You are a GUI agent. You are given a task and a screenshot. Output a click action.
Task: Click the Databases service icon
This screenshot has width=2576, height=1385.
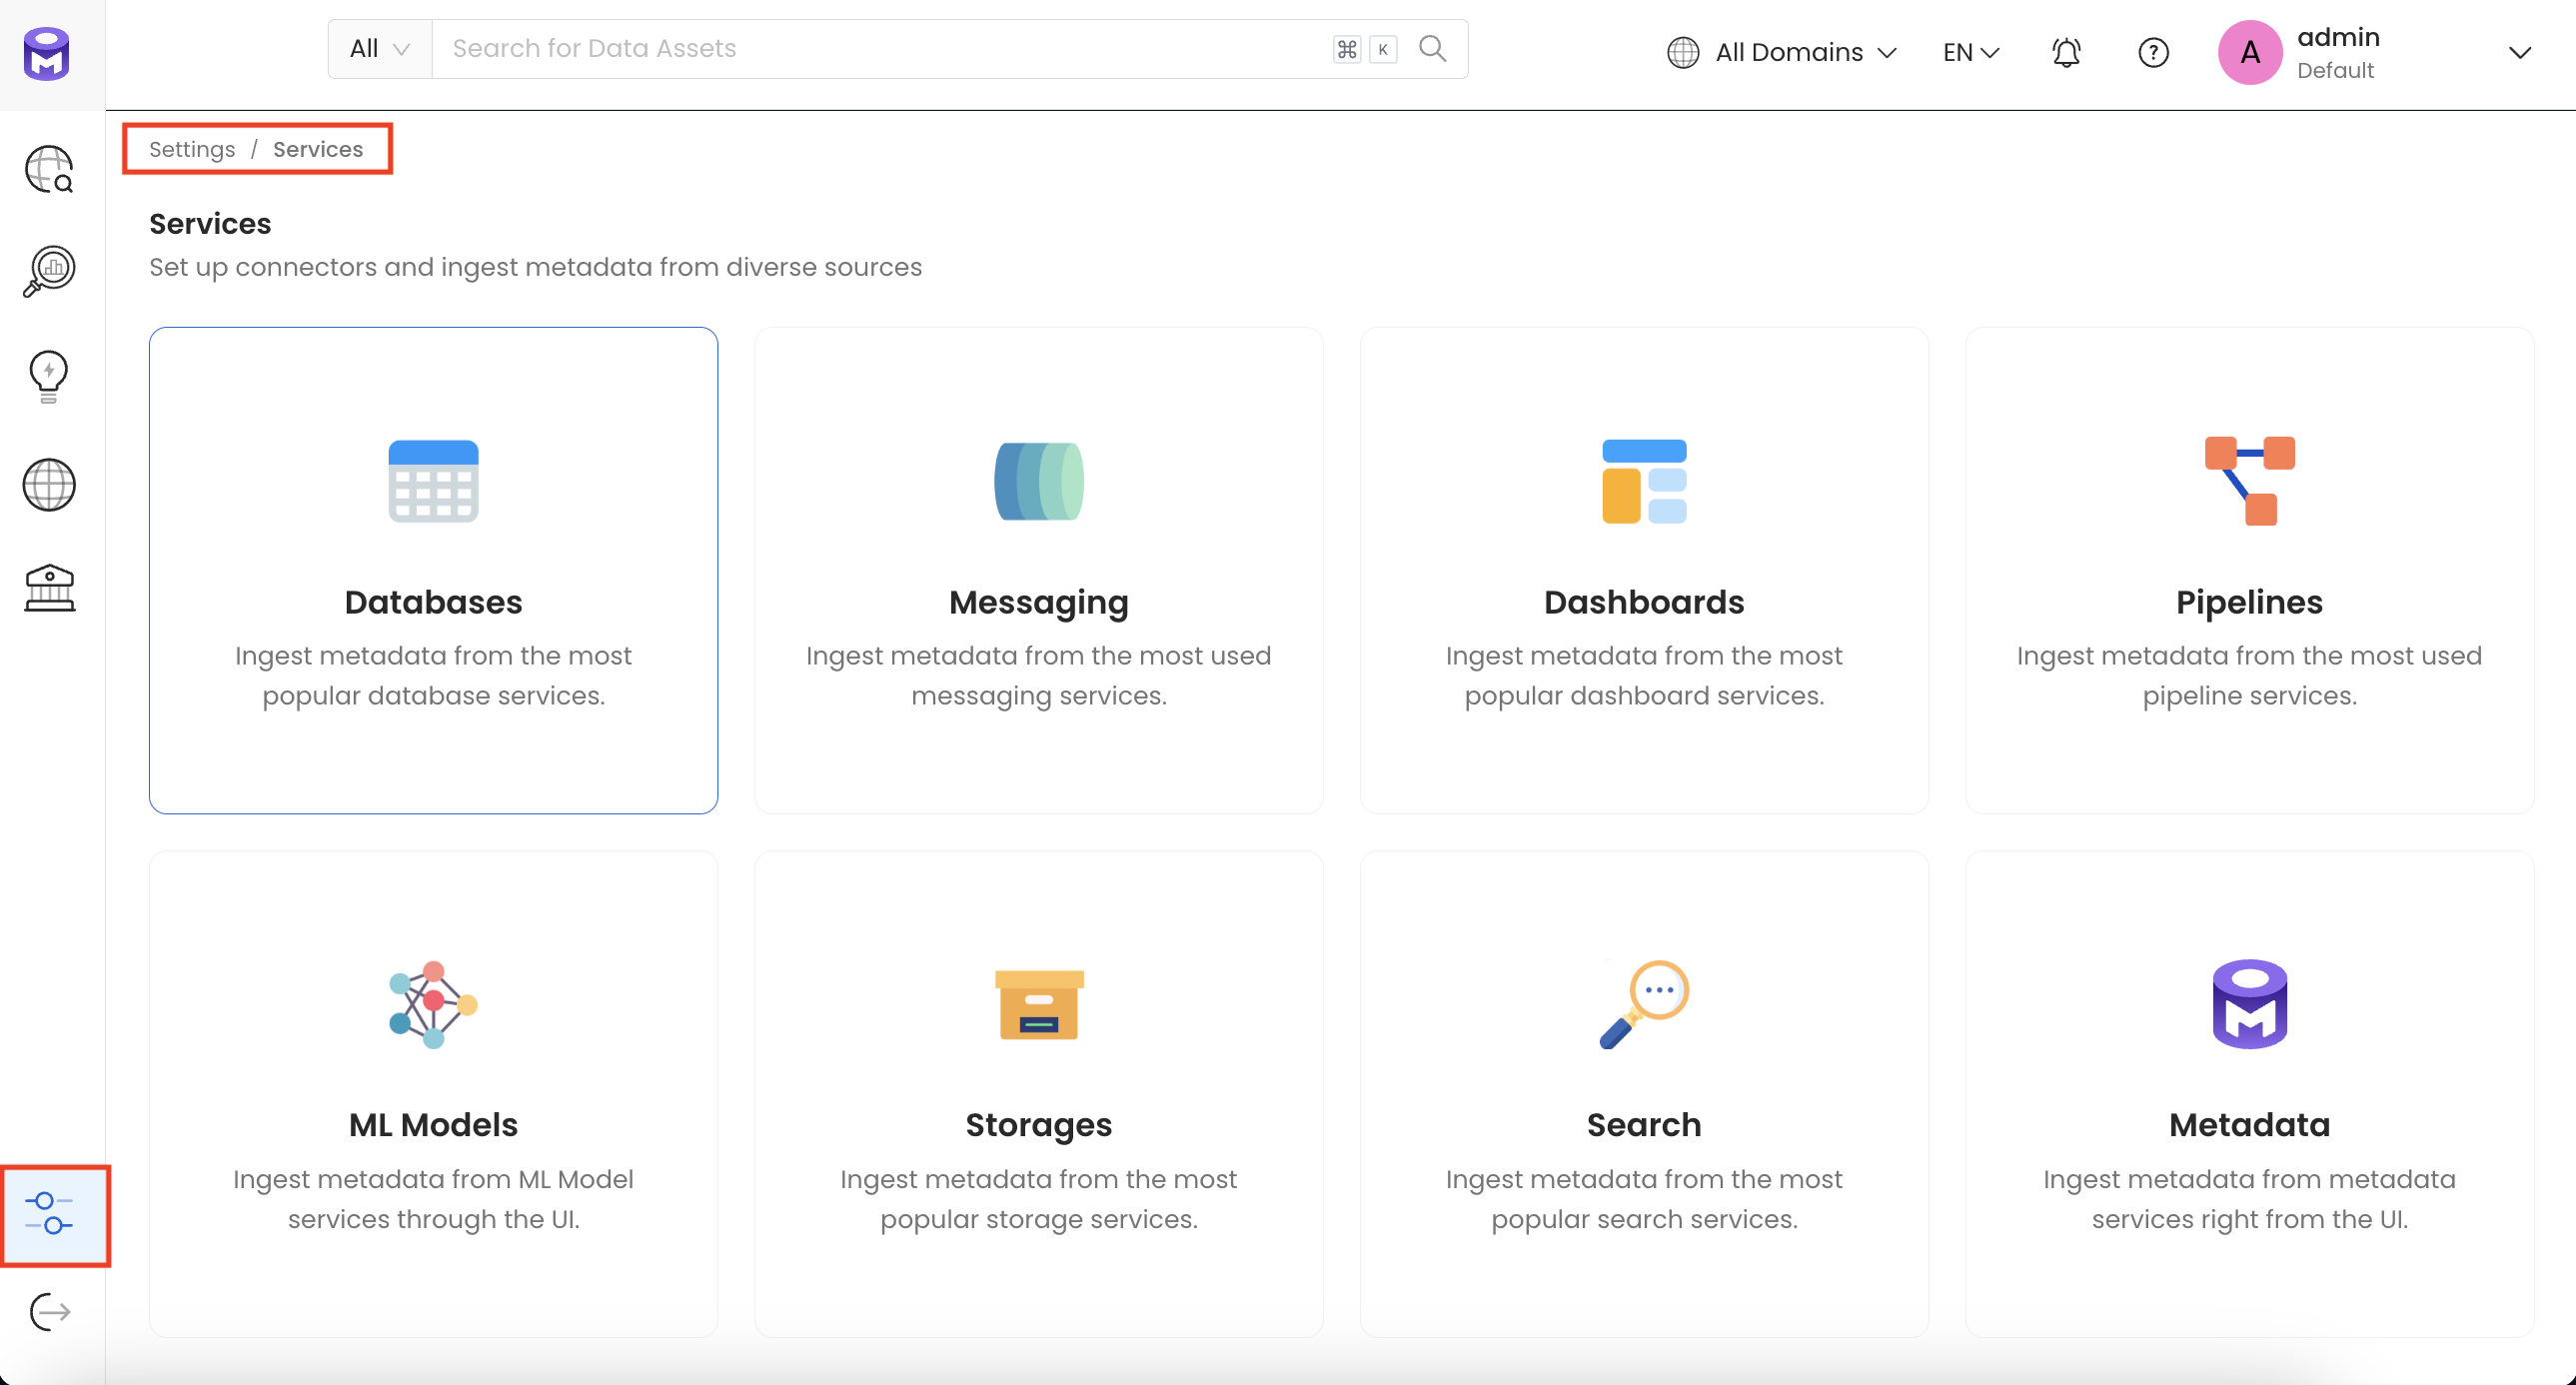432,481
